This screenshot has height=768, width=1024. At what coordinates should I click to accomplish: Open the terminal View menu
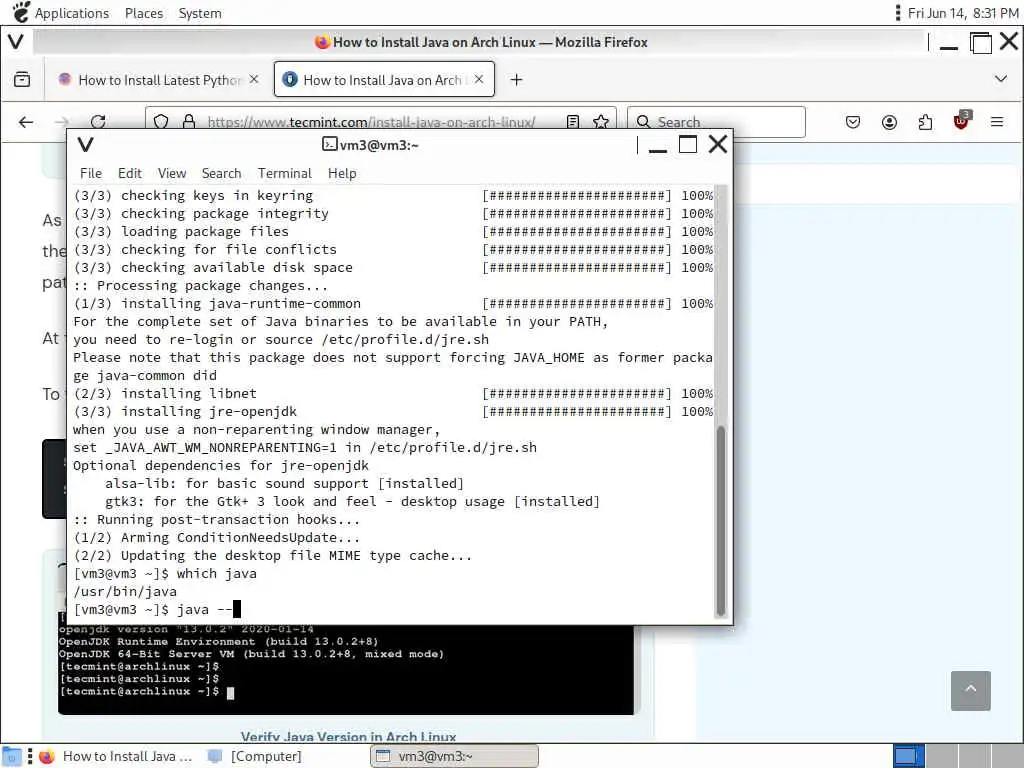(x=172, y=173)
